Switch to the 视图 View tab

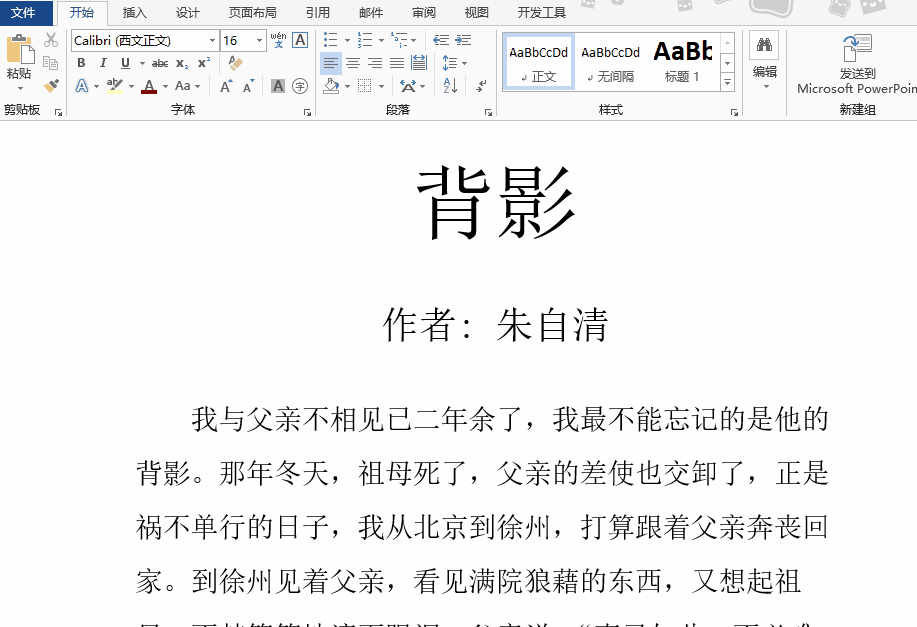477,12
